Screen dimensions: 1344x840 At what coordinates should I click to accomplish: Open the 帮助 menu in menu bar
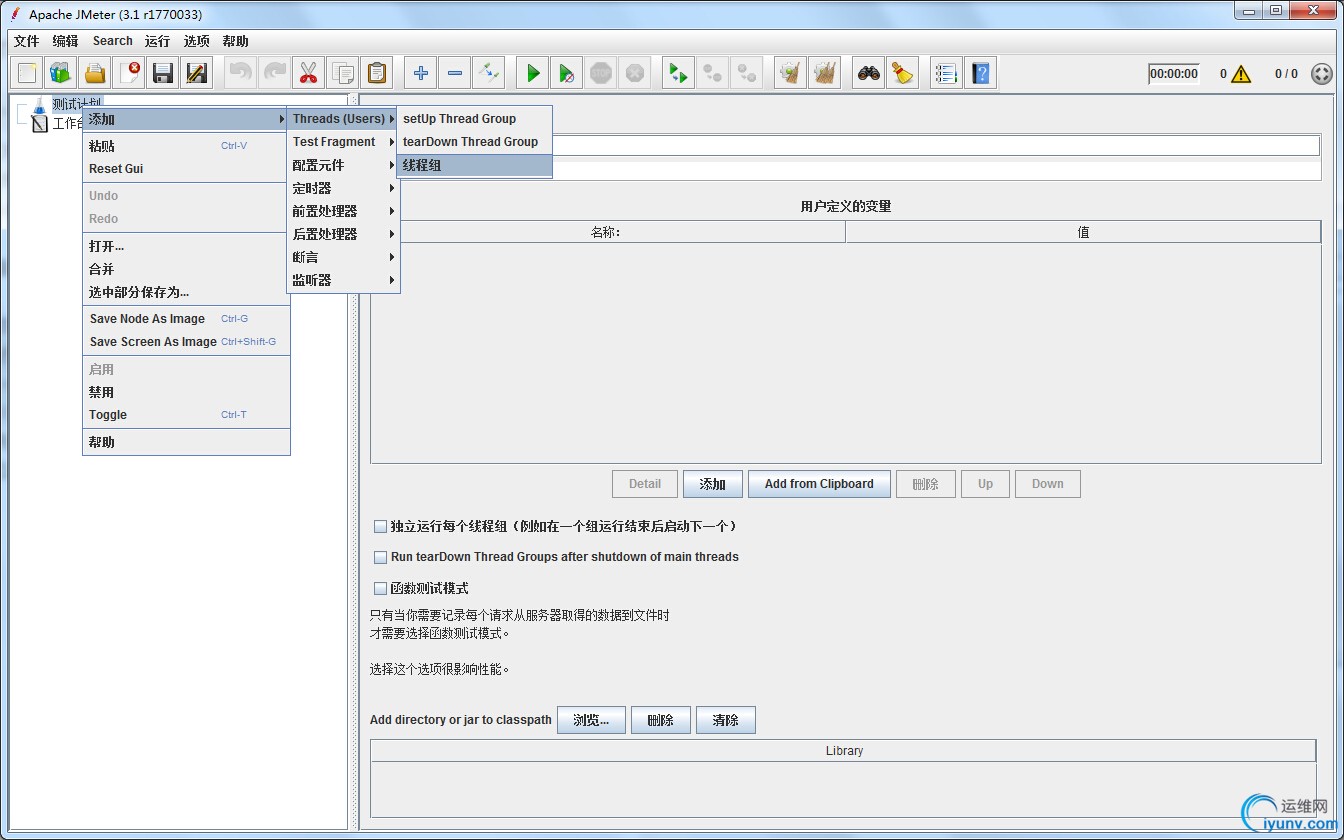pyautogui.click(x=236, y=41)
